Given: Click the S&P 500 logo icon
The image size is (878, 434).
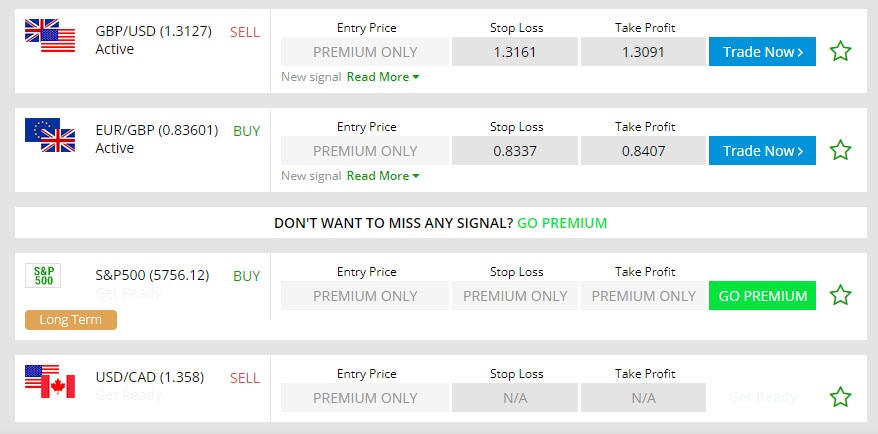Looking at the screenshot, I should (x=43, y=276).
